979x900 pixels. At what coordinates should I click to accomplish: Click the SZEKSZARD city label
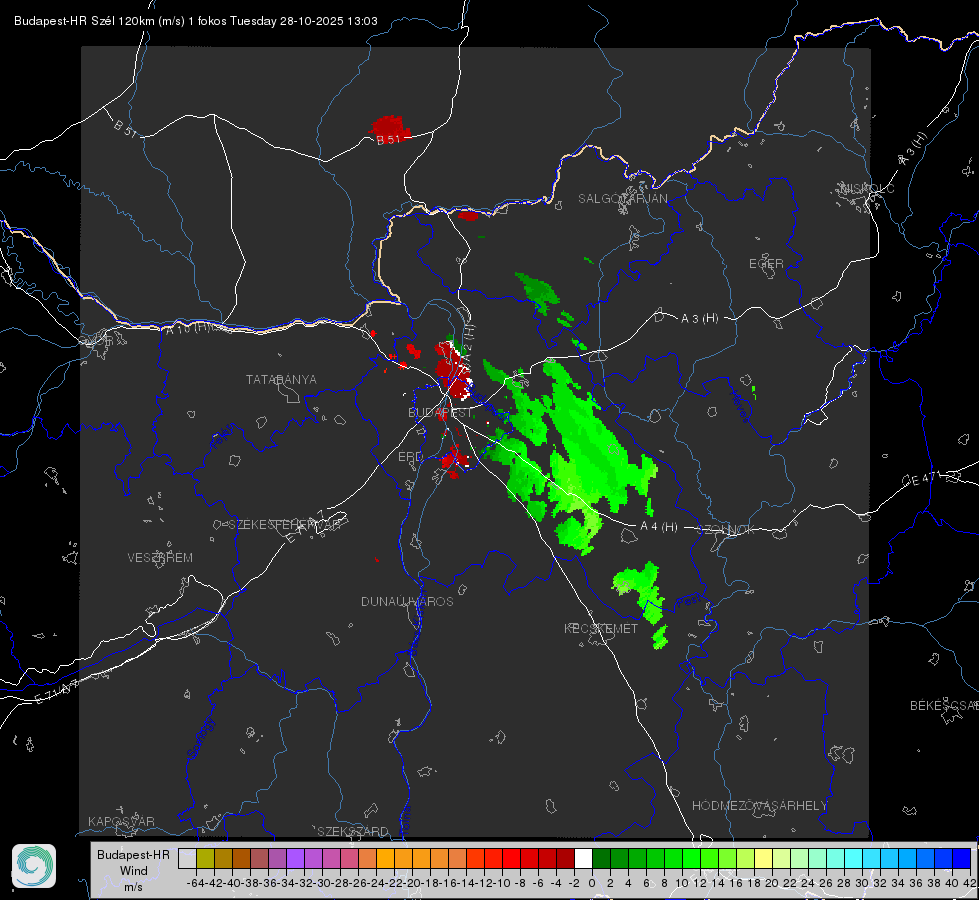click(x=353, y=831)
